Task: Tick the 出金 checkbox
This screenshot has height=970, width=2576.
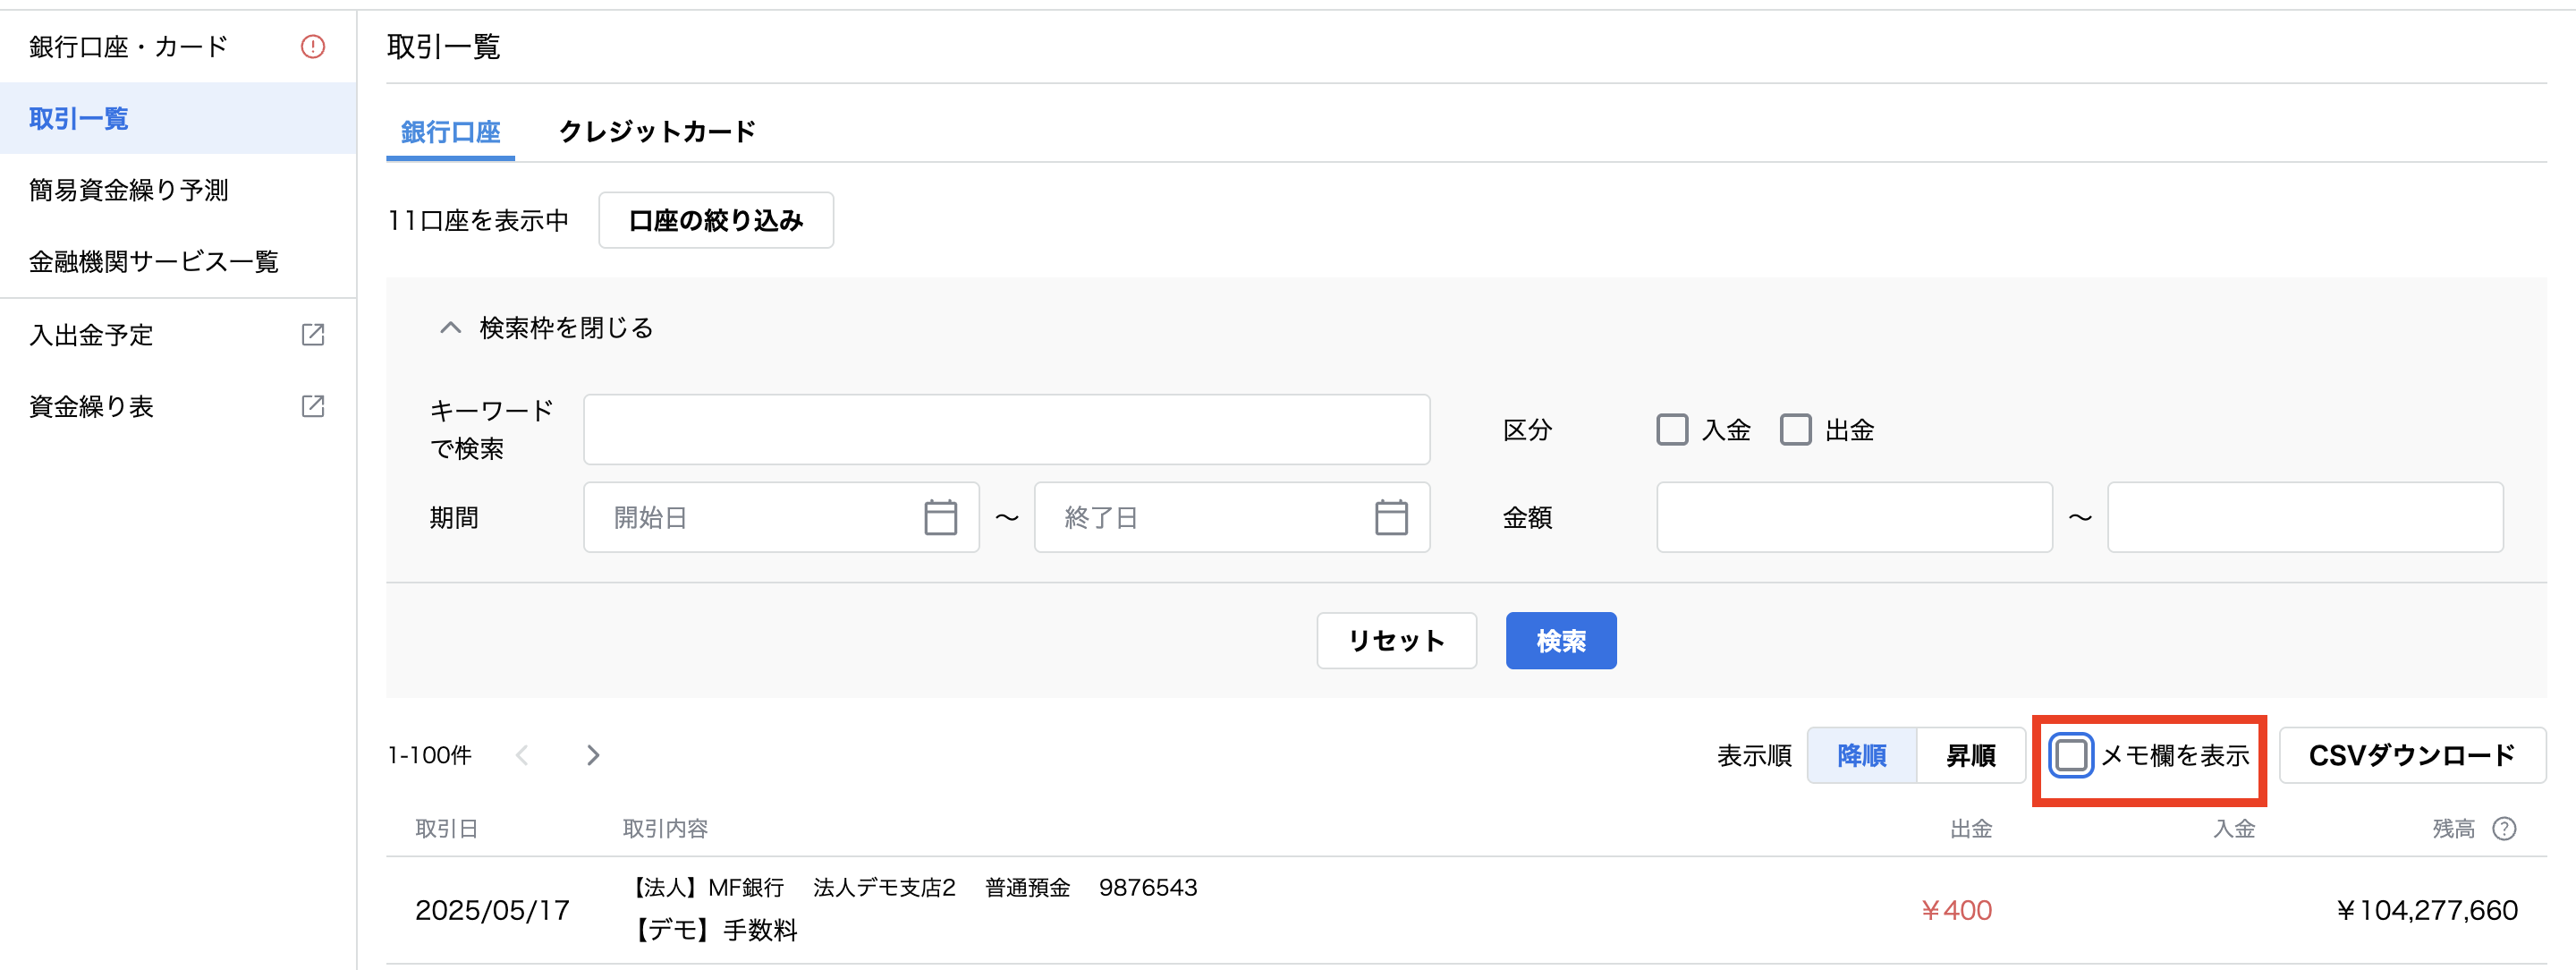Action: tap(1795, 430)
